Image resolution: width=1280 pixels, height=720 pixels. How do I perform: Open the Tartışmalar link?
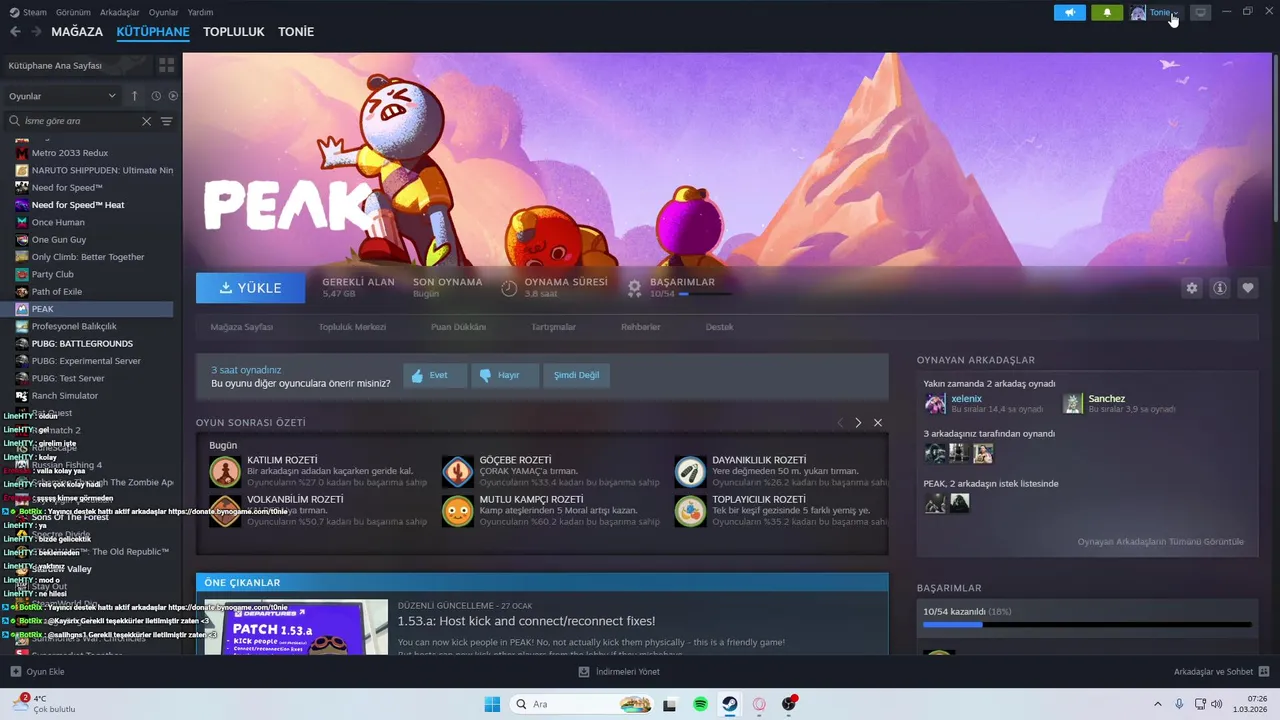[x=553, y=327]
